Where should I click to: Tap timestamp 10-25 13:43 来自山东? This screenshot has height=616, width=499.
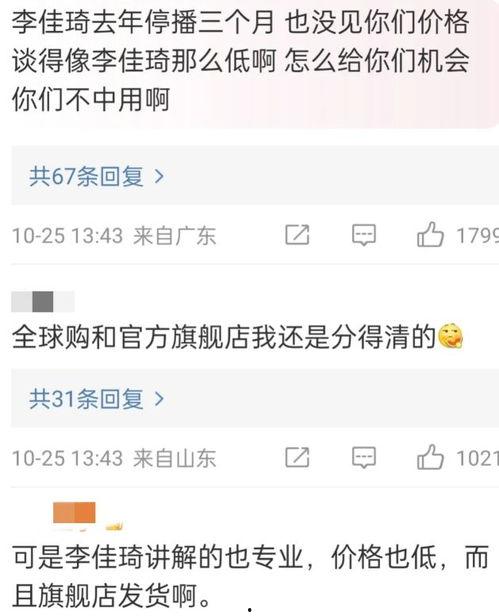tap(114, 458)
